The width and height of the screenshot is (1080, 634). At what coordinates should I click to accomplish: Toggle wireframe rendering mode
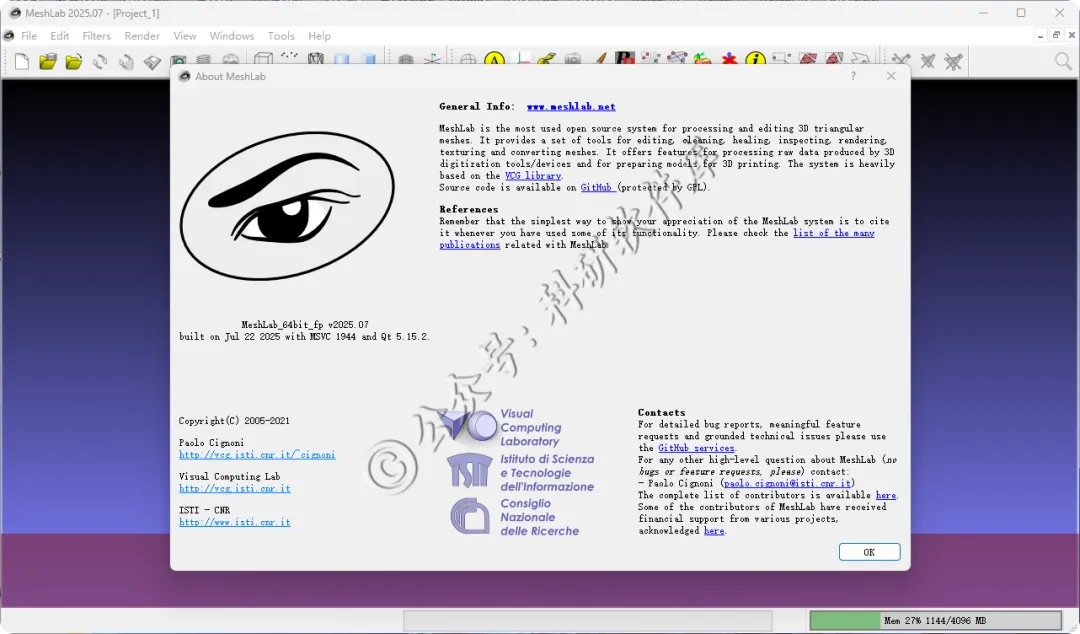[x=316, y=59]
